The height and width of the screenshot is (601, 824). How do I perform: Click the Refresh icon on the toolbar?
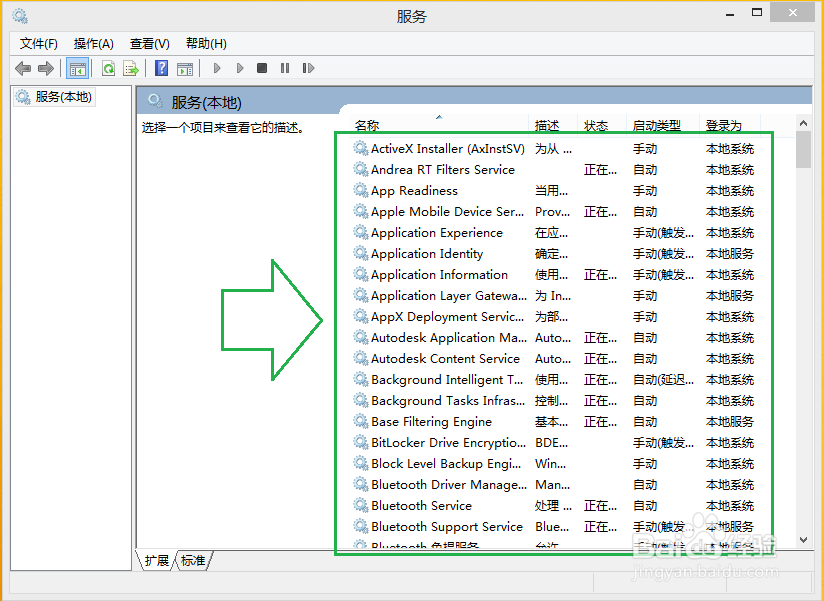pyautogui.click(x=108, y=68)
